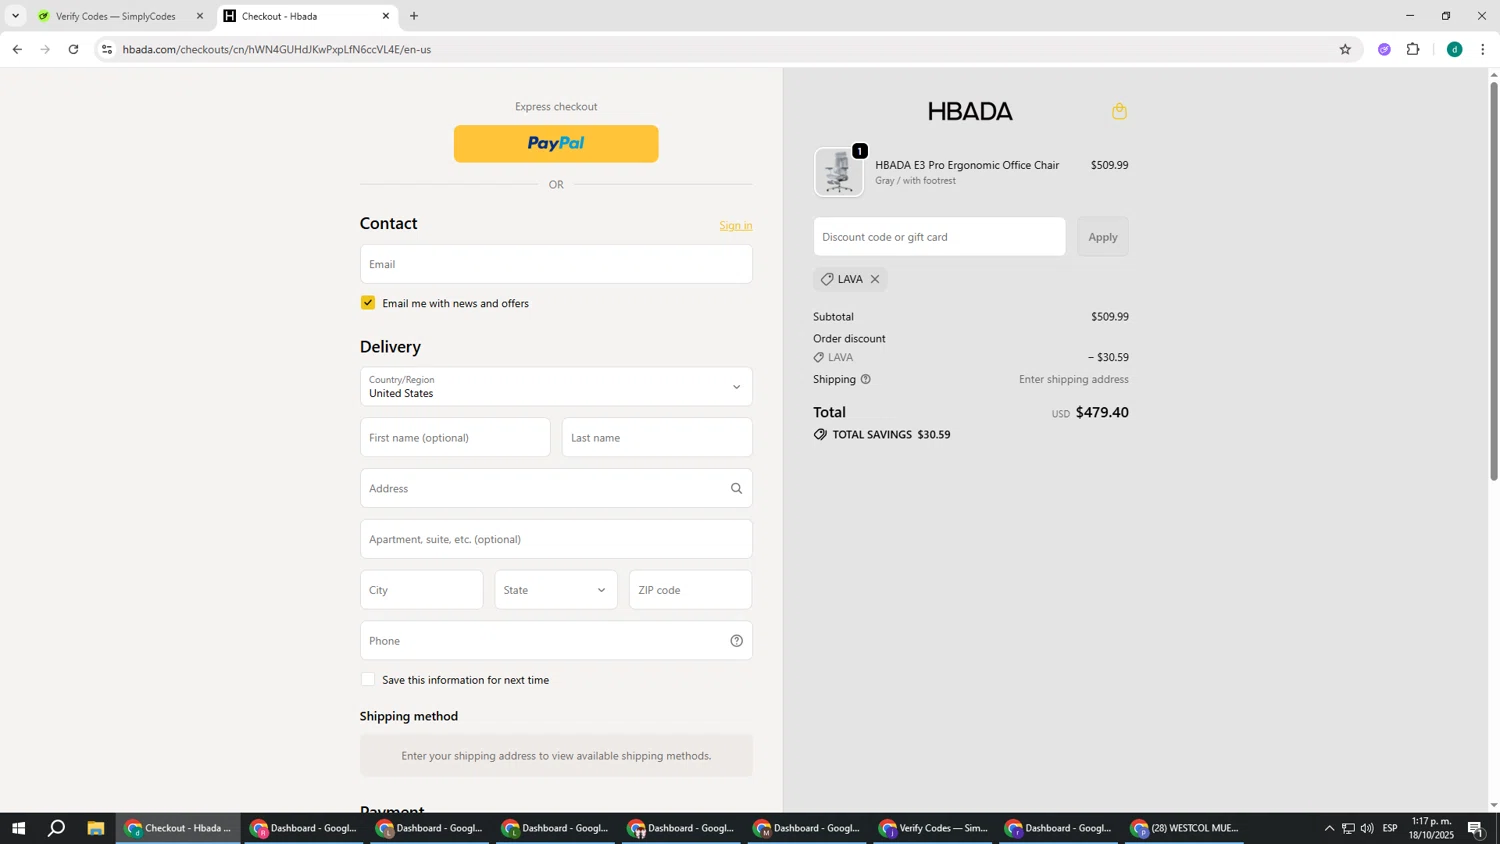Screen dimensions: 1500x844
Task: View site information icon in address bar
Action: tap(107, 49)
